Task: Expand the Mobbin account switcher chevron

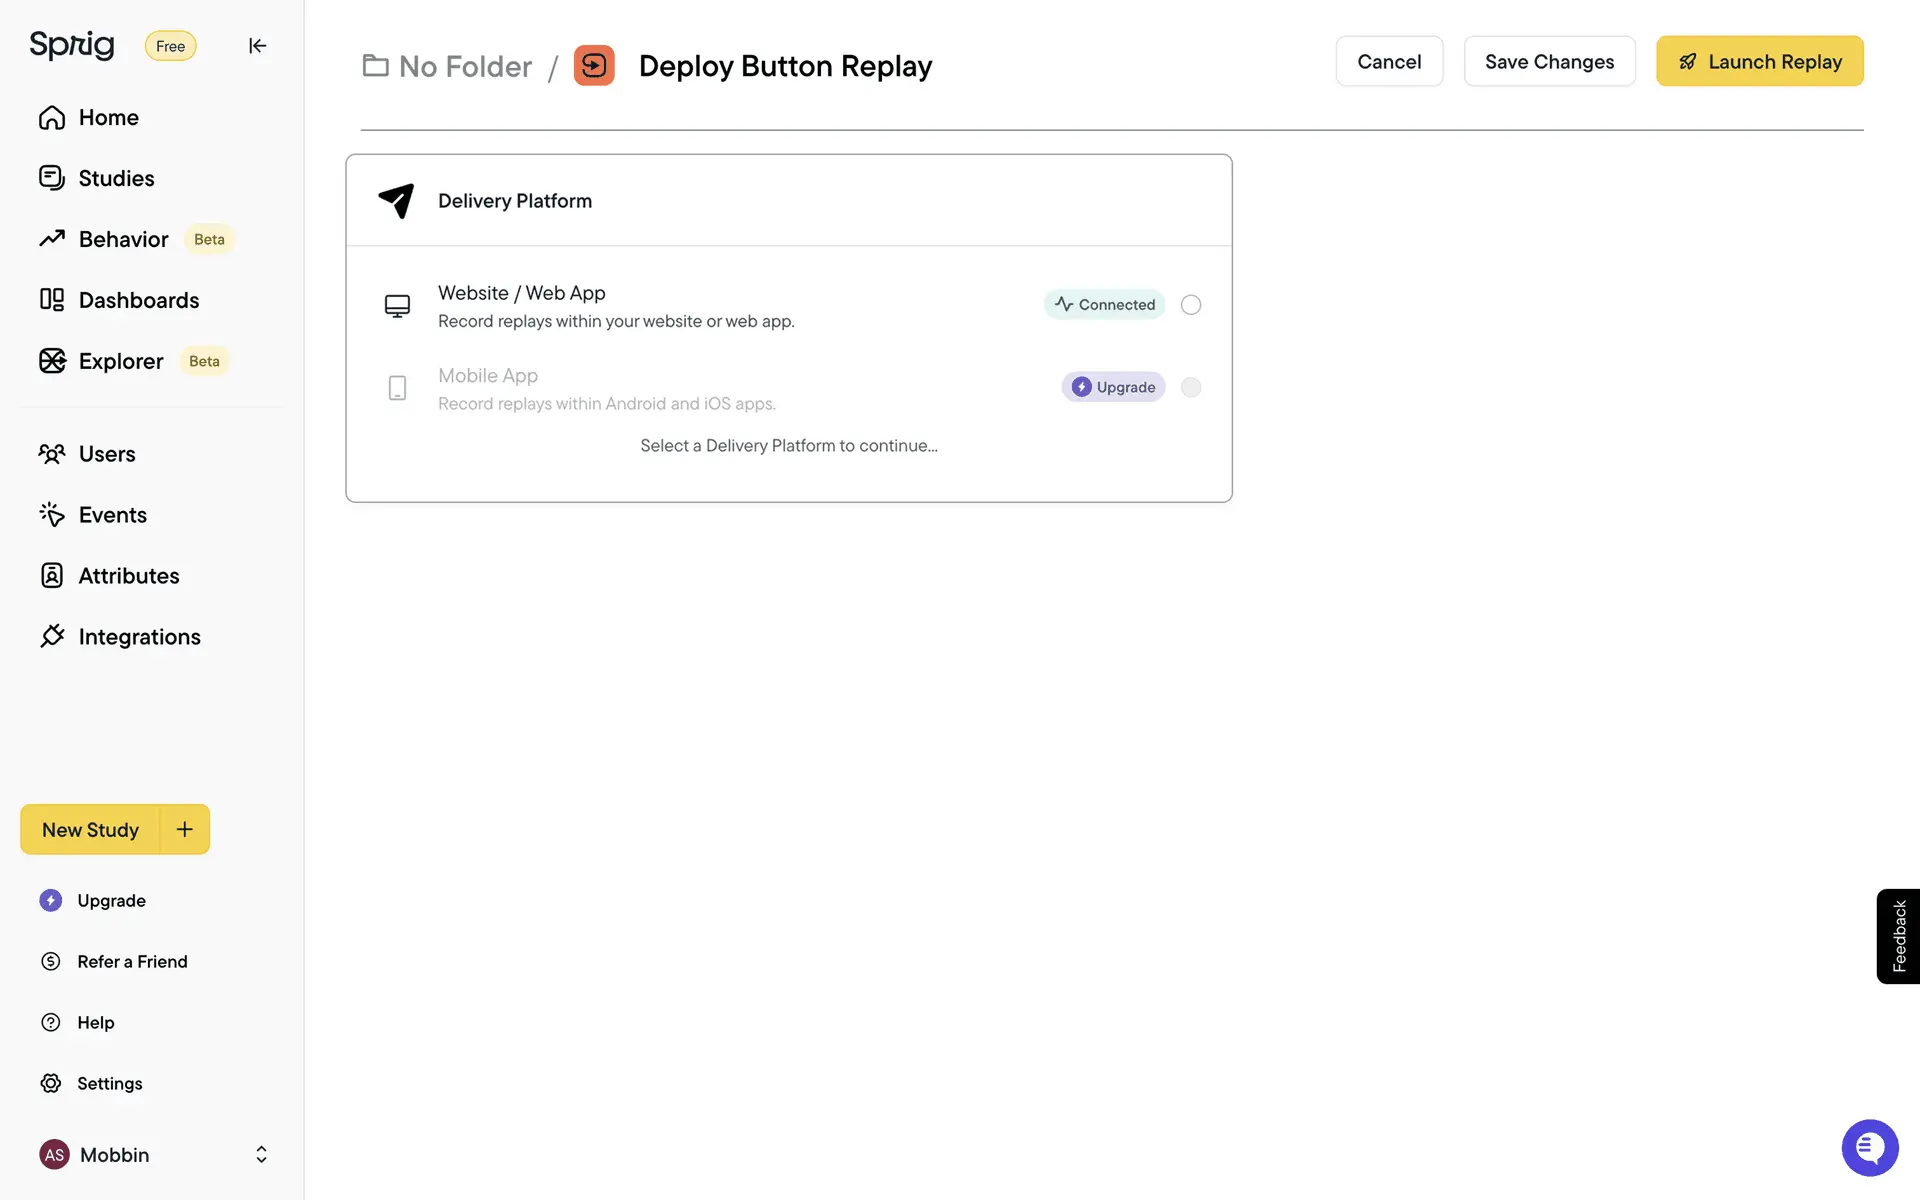Action: 261,1154
